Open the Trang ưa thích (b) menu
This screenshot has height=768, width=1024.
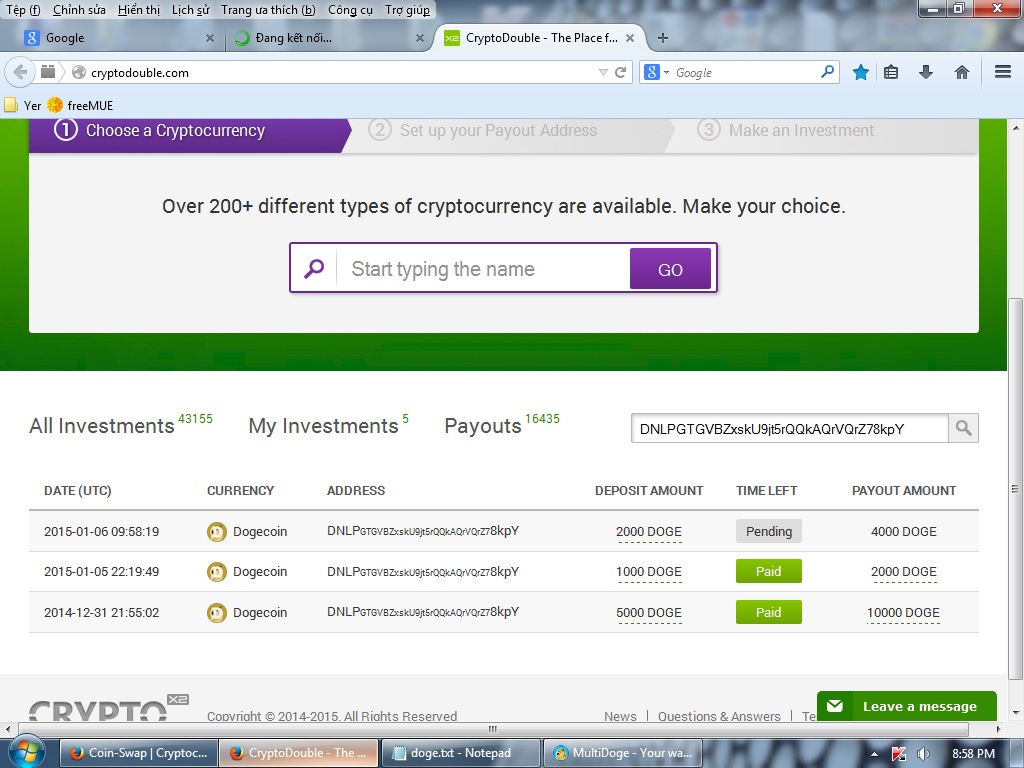coord(268,10)
